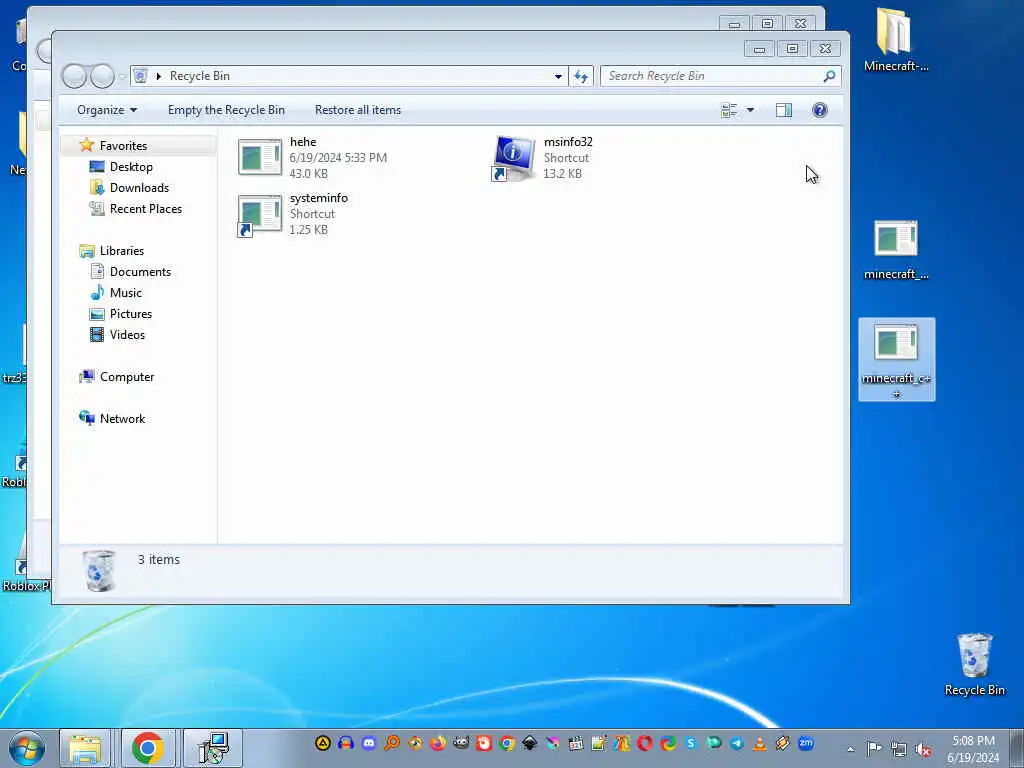Image resolution: width=1024 pixels, height=768 pixels.
Task: Click the Audacity headphones icon in taskbar
Action: 345,743
